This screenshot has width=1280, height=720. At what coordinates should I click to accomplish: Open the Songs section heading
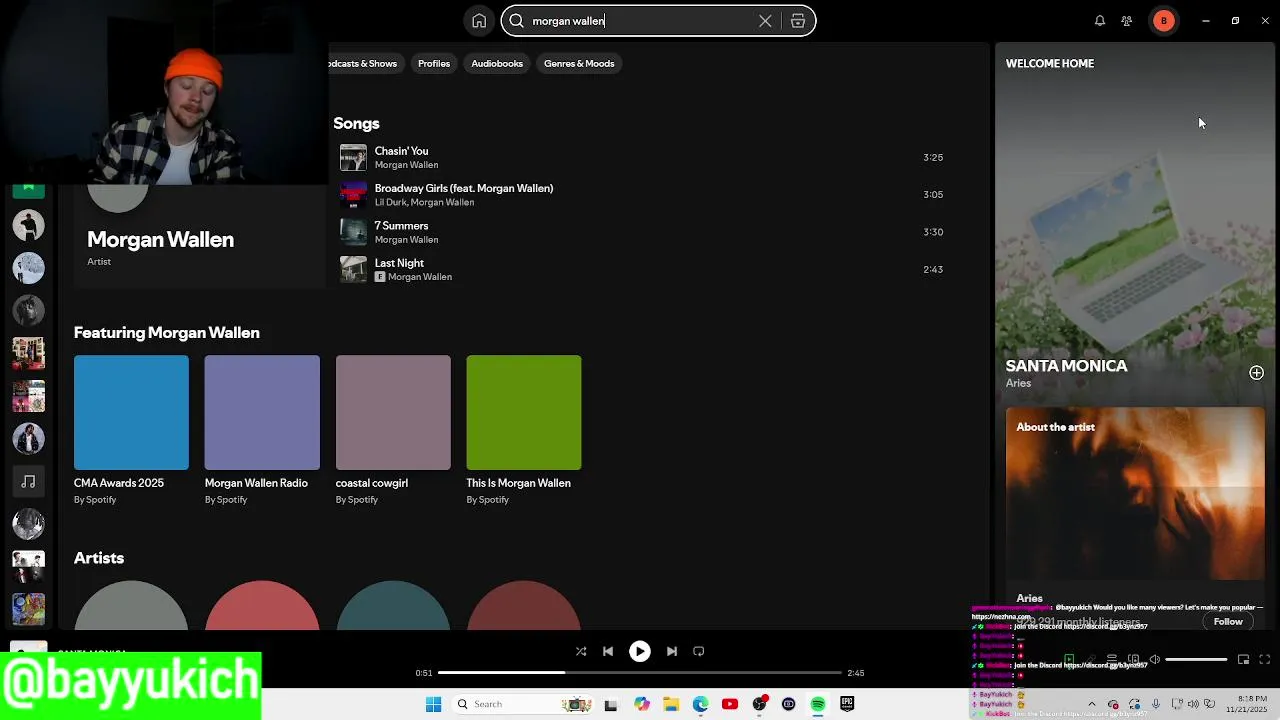356,123
